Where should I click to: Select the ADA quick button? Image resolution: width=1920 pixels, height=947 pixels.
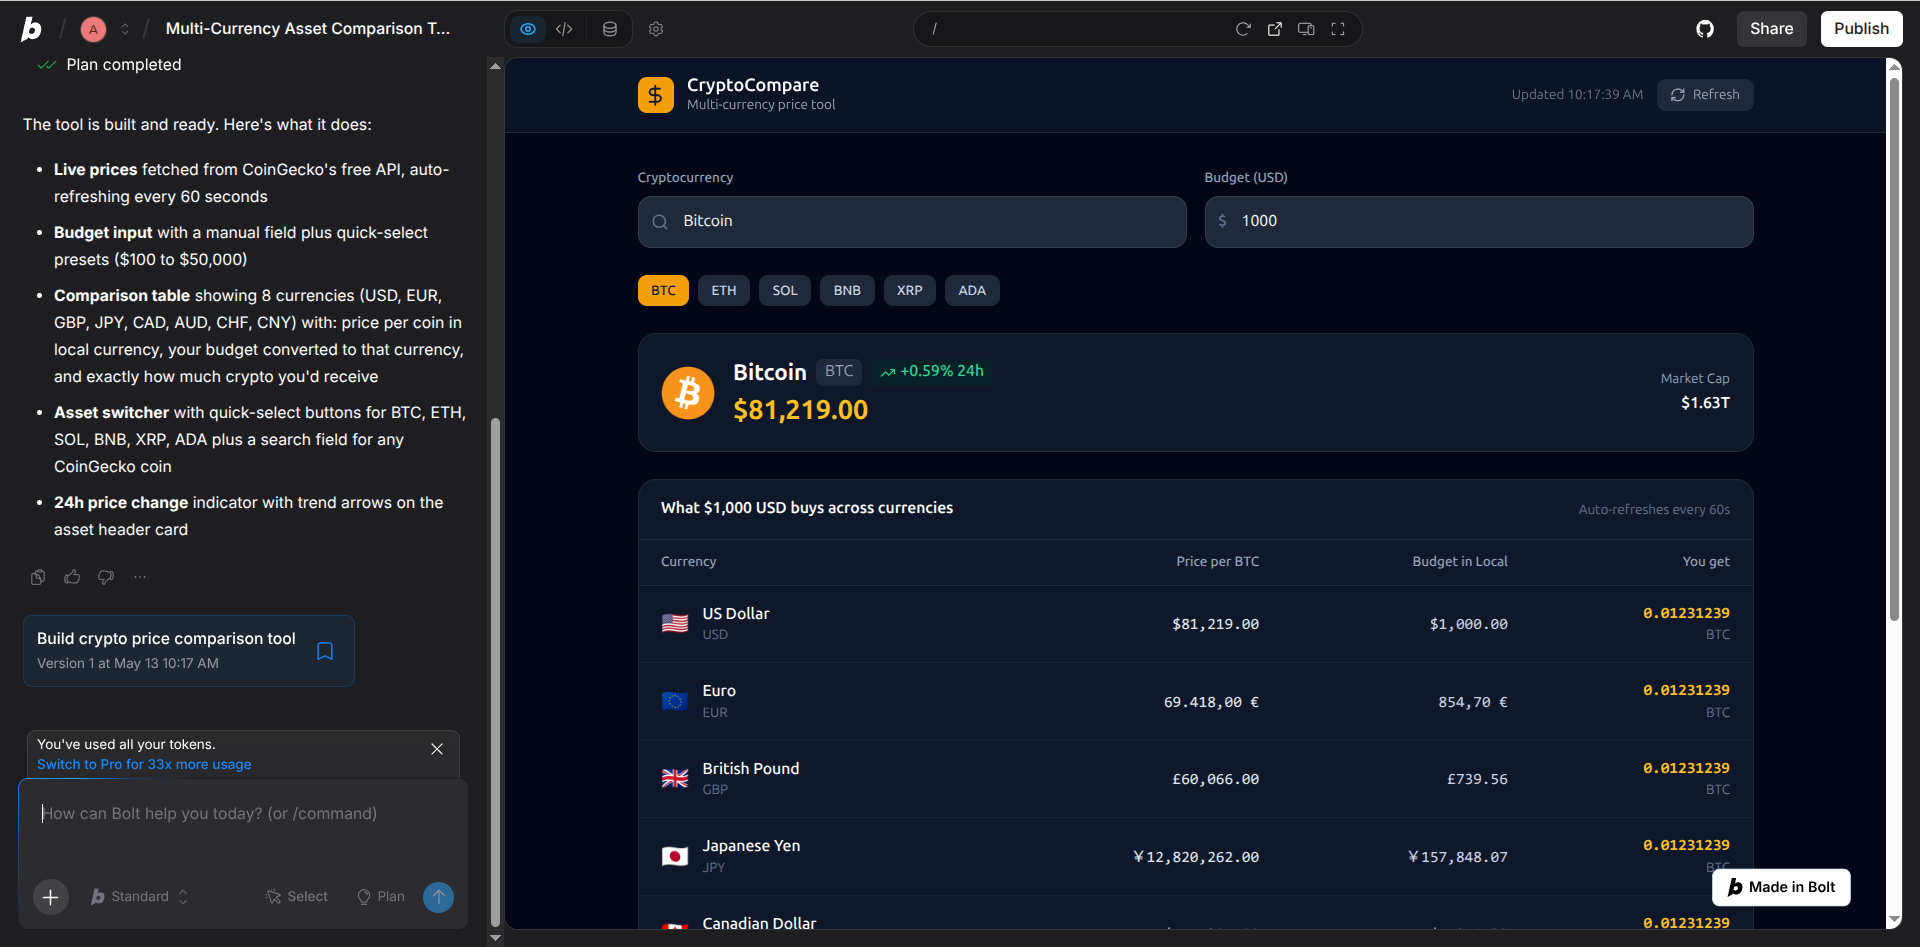tap(972, 291)
